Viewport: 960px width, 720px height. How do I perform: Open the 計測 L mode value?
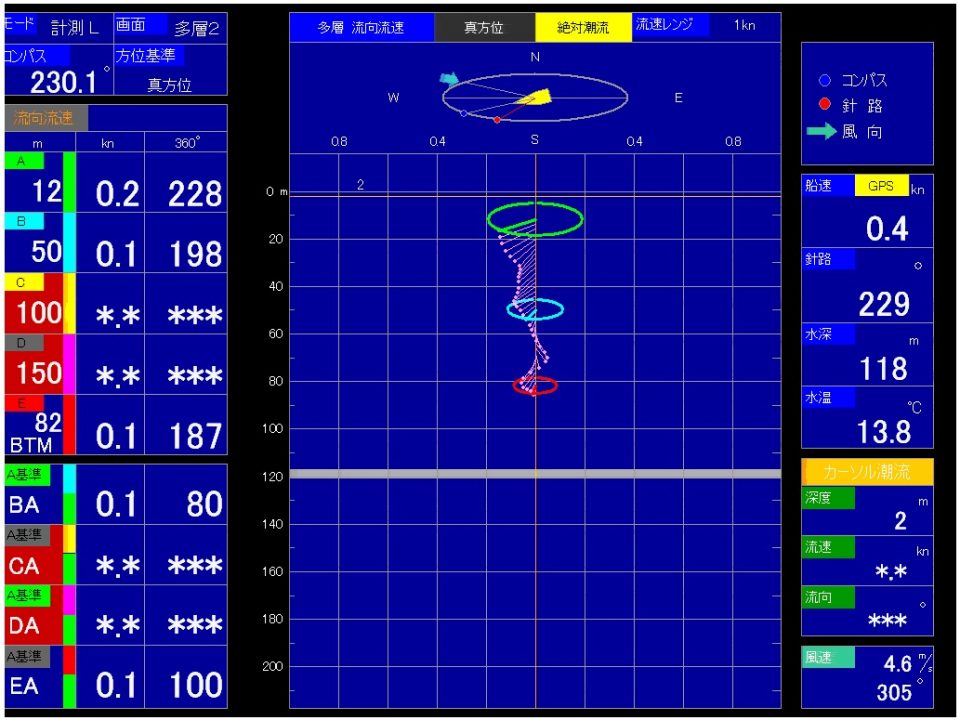tap(74, 28)
